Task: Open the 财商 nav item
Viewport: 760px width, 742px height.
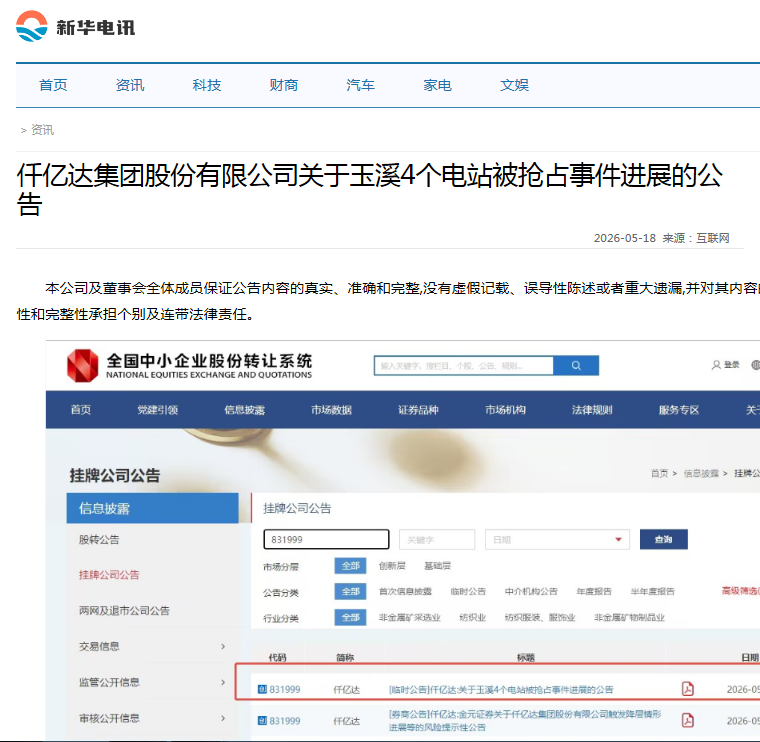Action: [x=284, y=85]
